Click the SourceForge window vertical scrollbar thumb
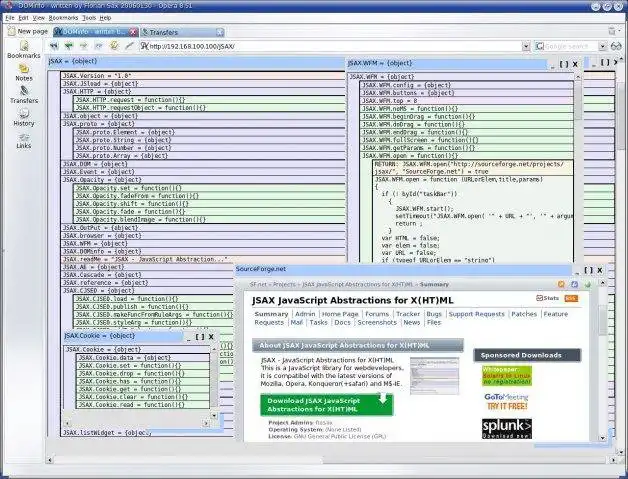 tap(603, 320)
